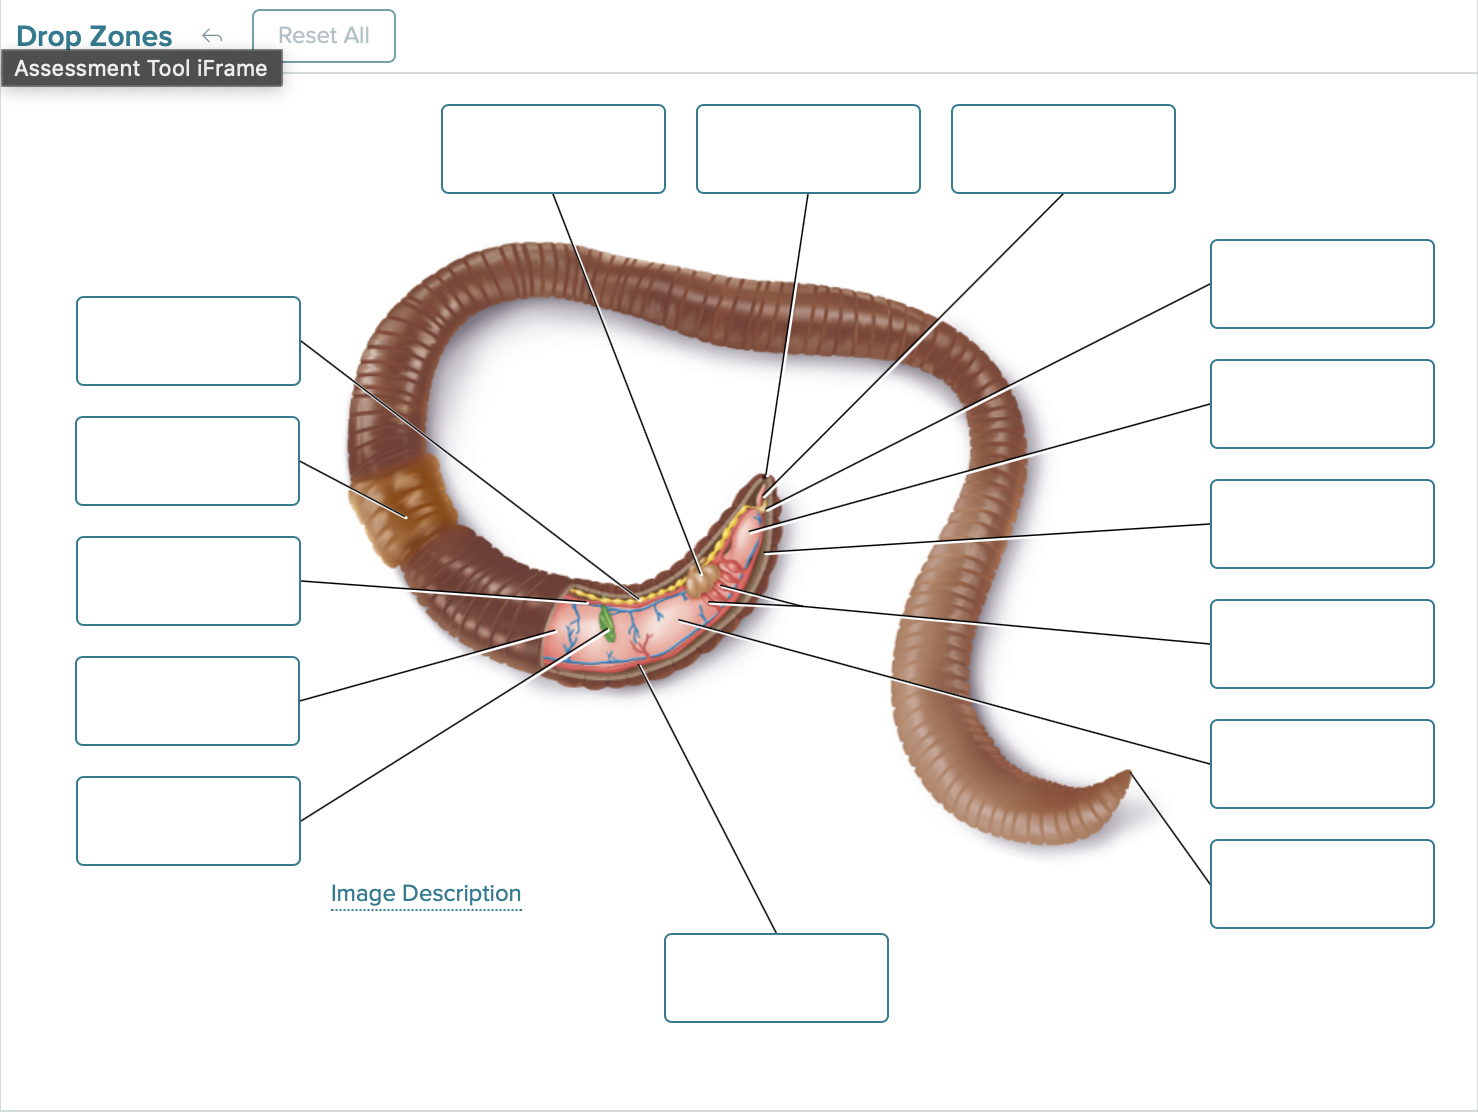Click the drop zone below the worm diagram
This screenshot has width=1478, height=1116.
point(776,979)
